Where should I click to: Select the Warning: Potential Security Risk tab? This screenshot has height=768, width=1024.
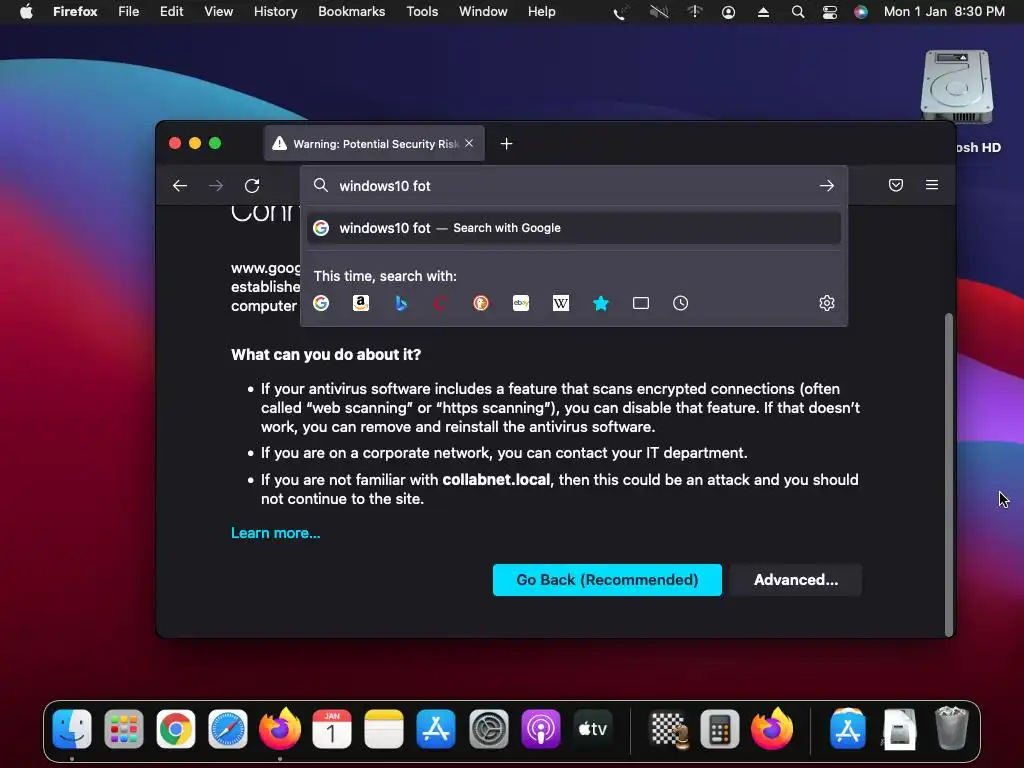[374, 144]
